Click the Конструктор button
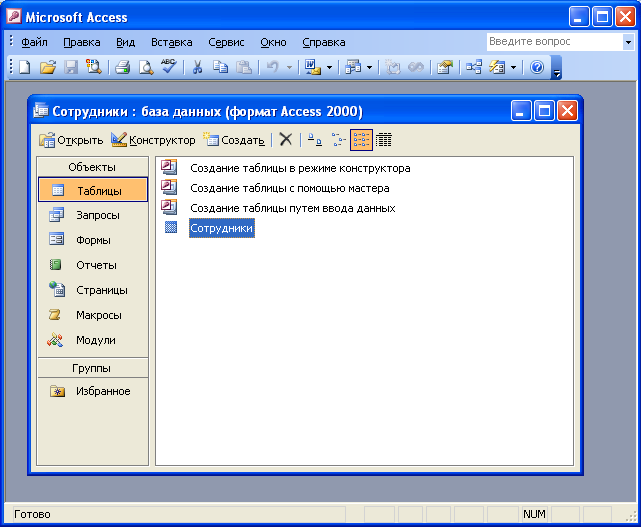 click(153, 140)
